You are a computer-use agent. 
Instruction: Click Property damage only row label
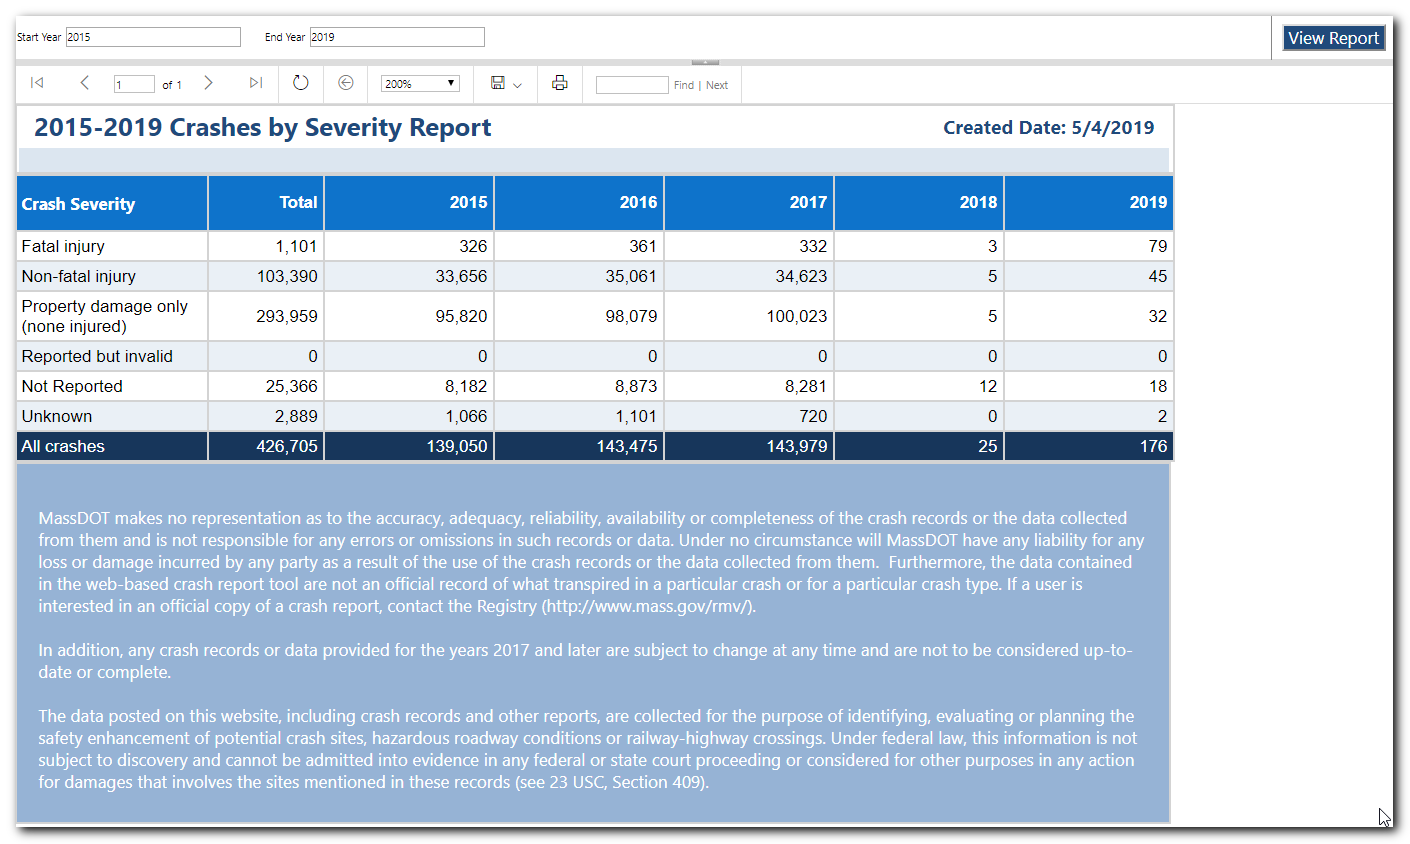[104, 316]
